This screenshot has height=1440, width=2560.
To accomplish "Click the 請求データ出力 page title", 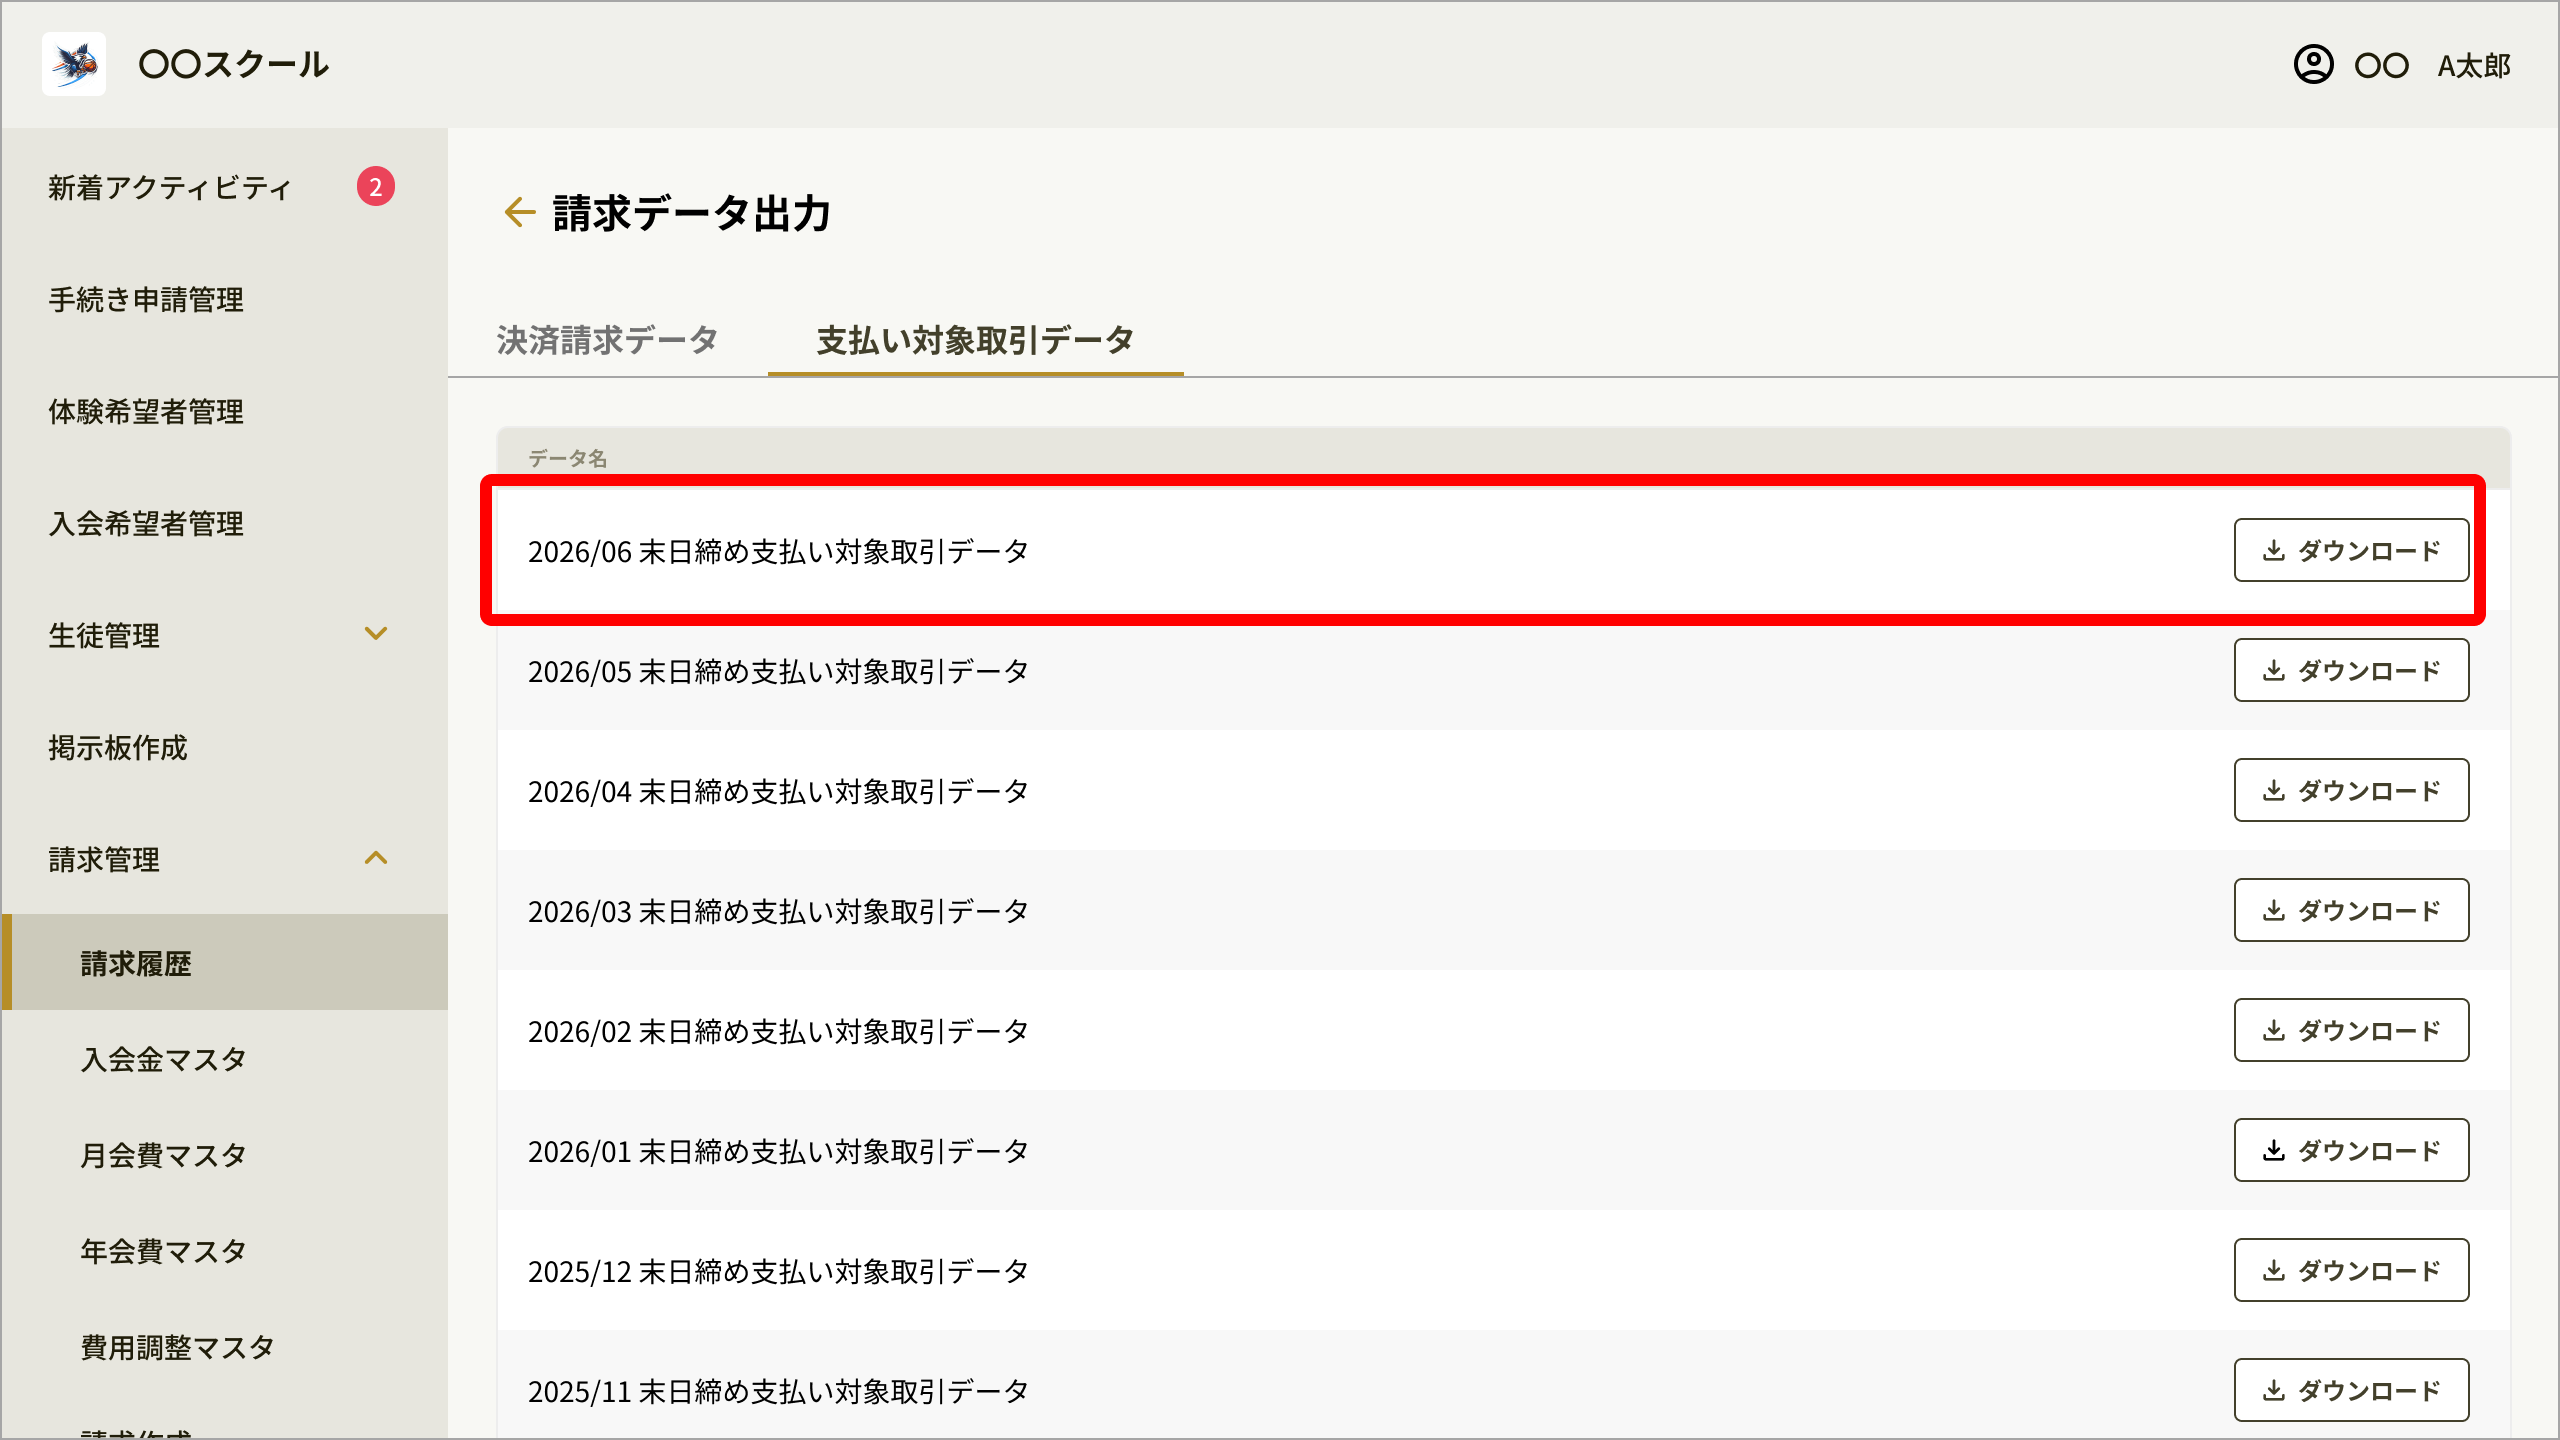I will 692,213.
